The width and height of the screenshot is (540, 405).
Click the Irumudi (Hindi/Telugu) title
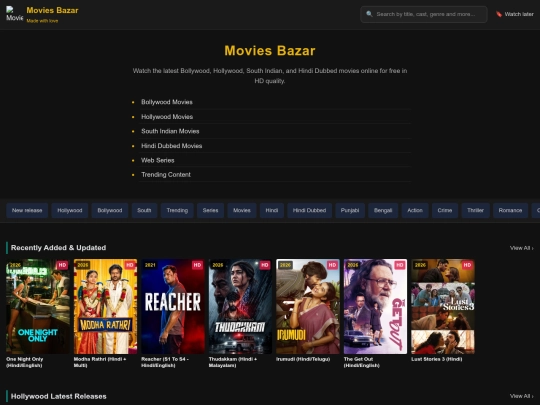pyautogui.click(x=303, y=359)
